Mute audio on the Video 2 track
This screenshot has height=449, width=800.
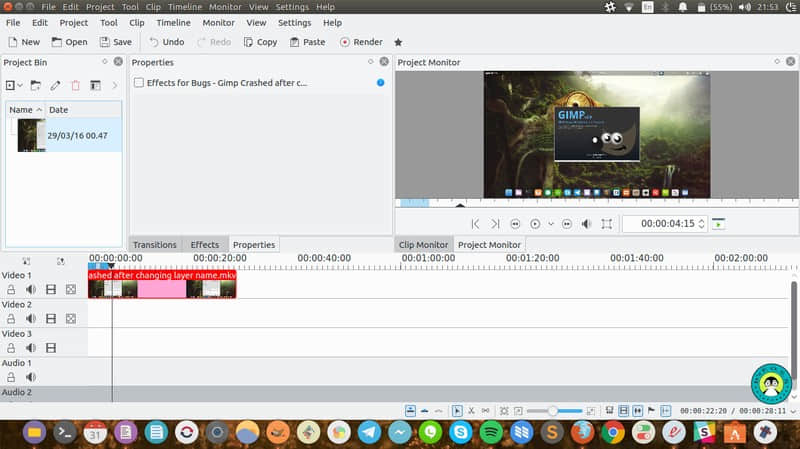point(31,319)
